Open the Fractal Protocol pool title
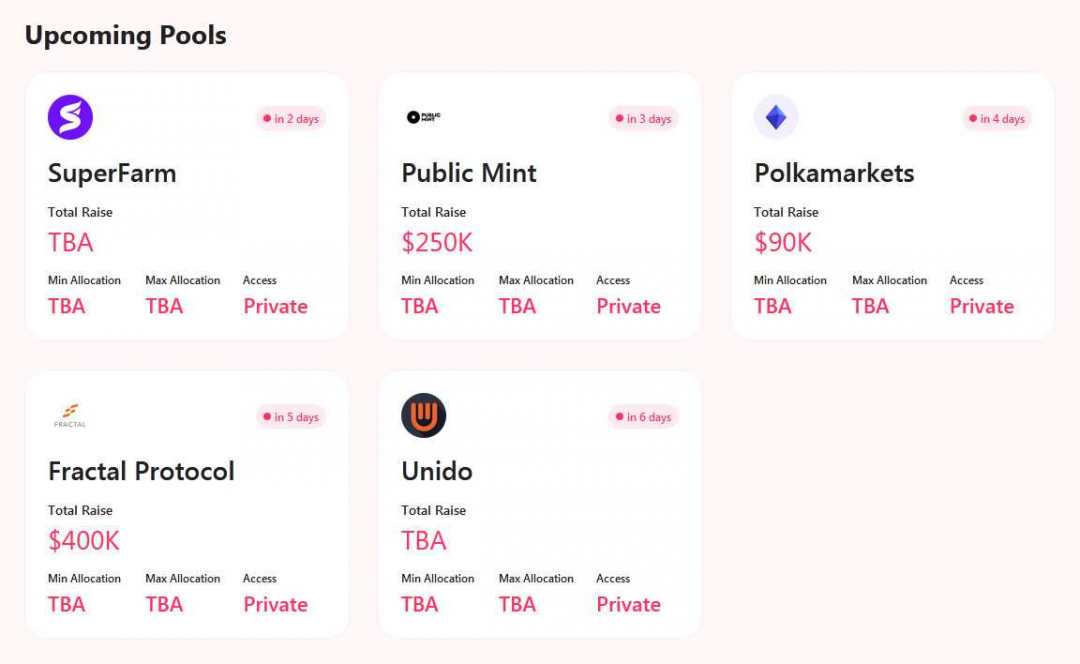This screenshot has height=664, width=1080. [x=141, y=471]
